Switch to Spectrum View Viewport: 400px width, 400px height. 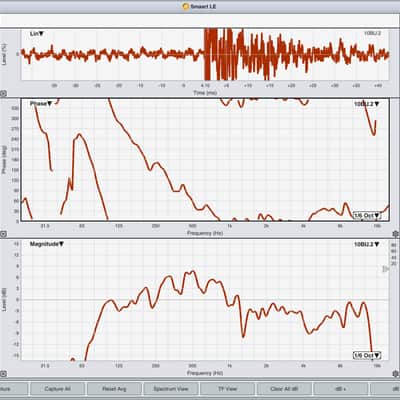171,389
